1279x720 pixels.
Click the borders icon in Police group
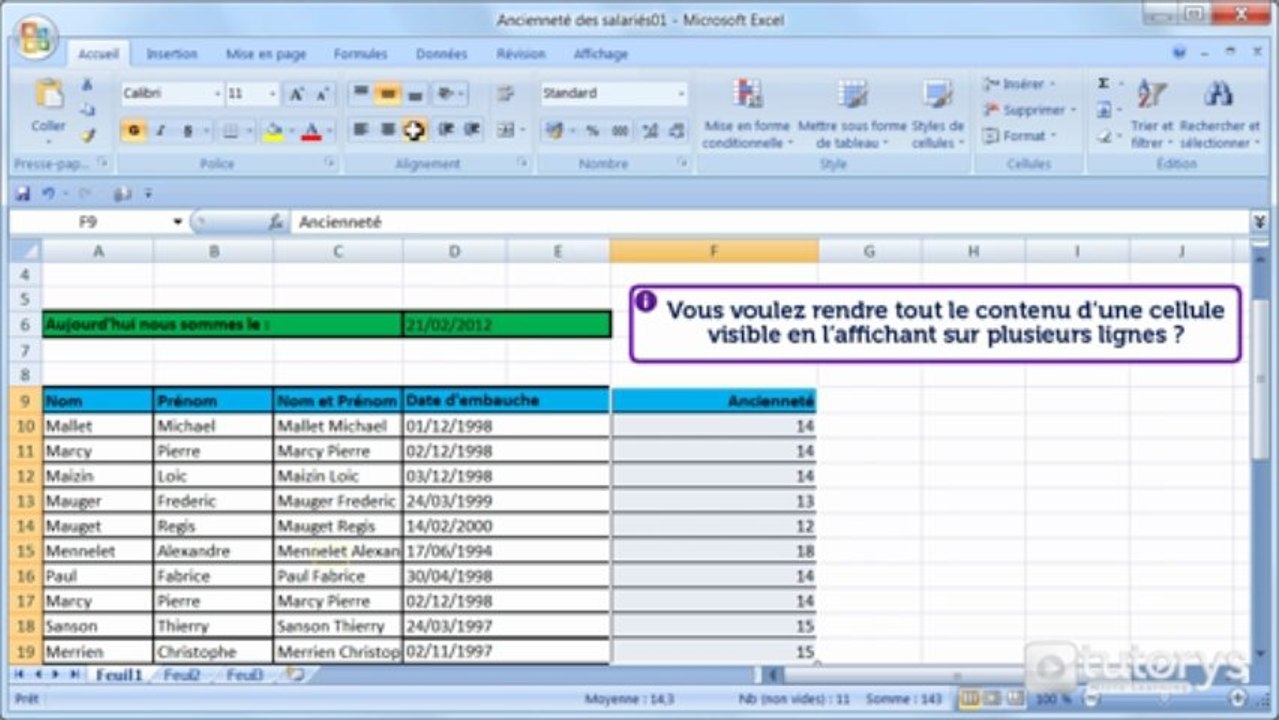[x=230, y=131]
